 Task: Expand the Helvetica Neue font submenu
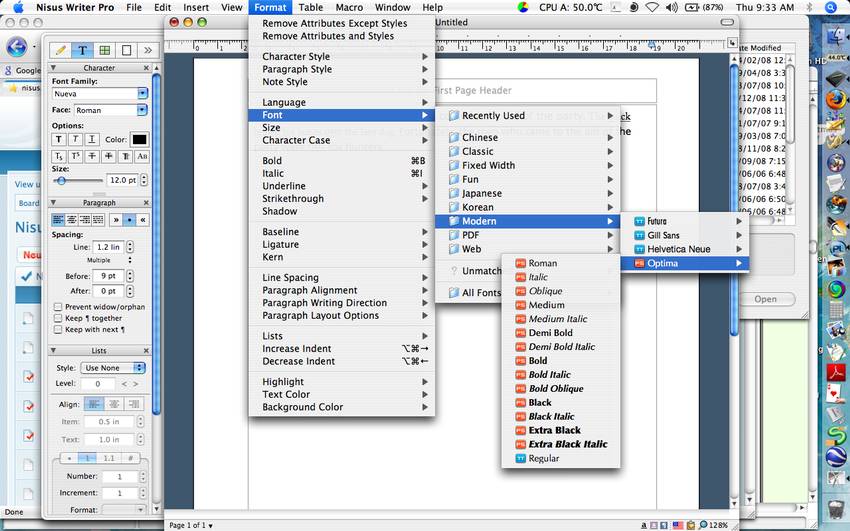[685, 249]
